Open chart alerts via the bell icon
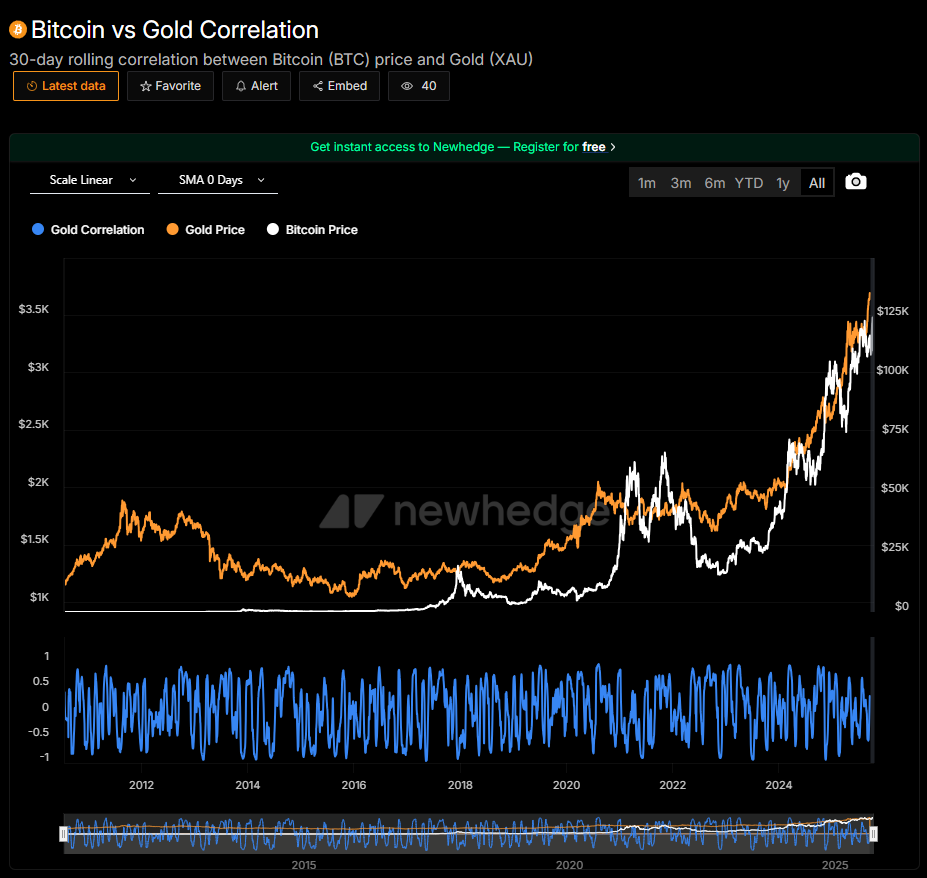 (x=240, y=86)
